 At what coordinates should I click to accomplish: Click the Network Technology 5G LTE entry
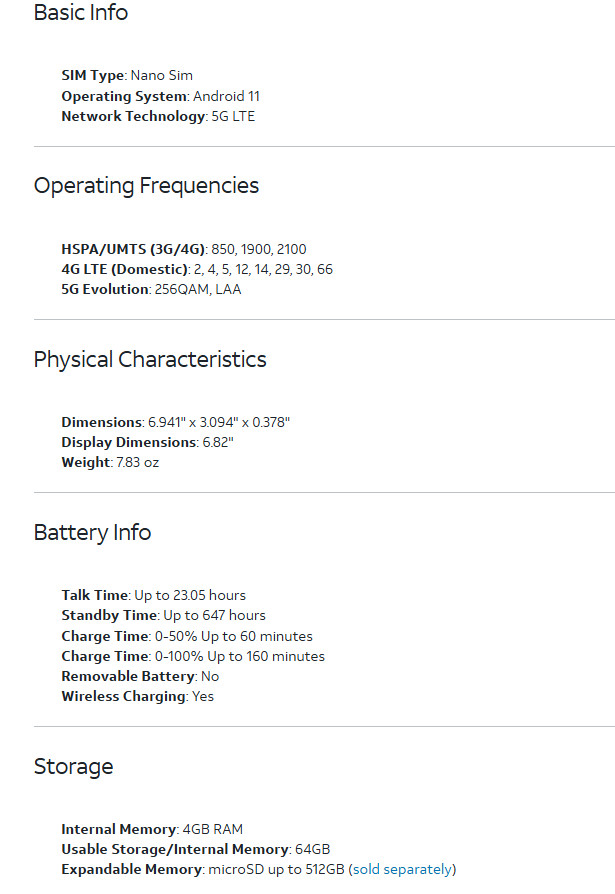pos(158,116)
